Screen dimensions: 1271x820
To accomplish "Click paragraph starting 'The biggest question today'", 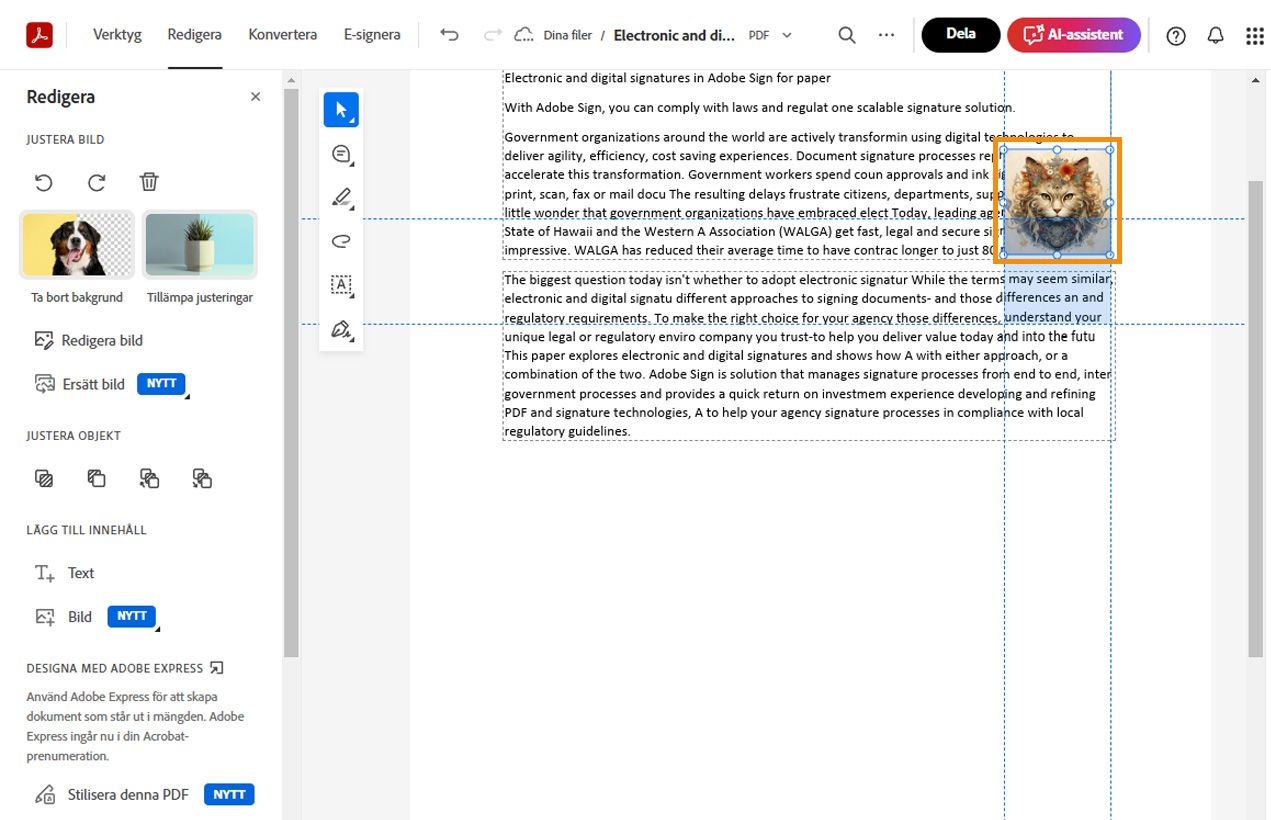I will pyautogui.click(x=808, y=355).
